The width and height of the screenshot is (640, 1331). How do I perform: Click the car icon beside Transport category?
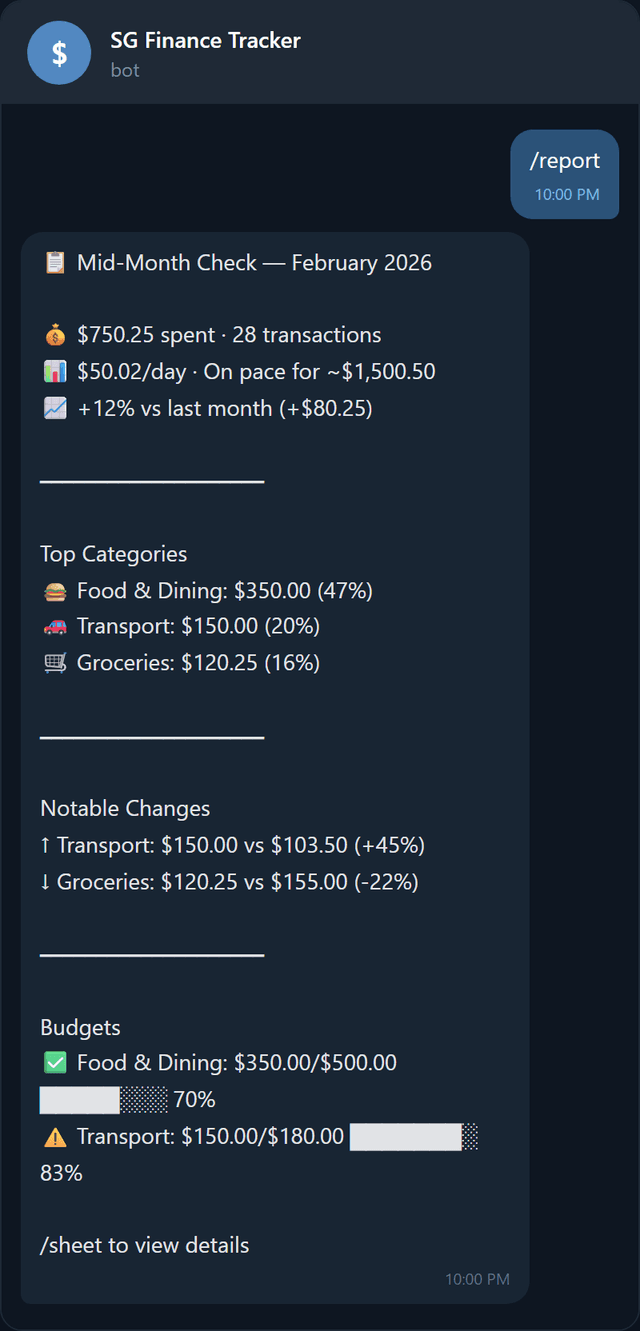[55, 626]
